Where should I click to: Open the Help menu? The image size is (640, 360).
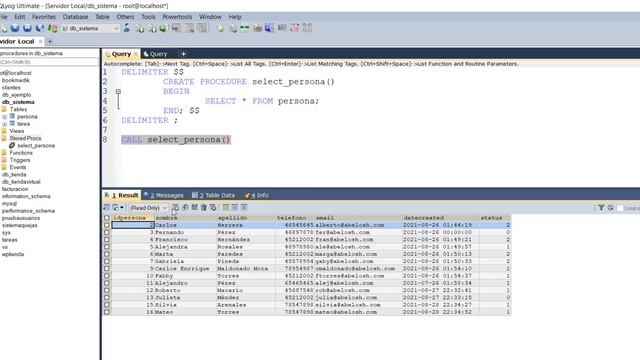pyautogui.click(x=235, y=17)
